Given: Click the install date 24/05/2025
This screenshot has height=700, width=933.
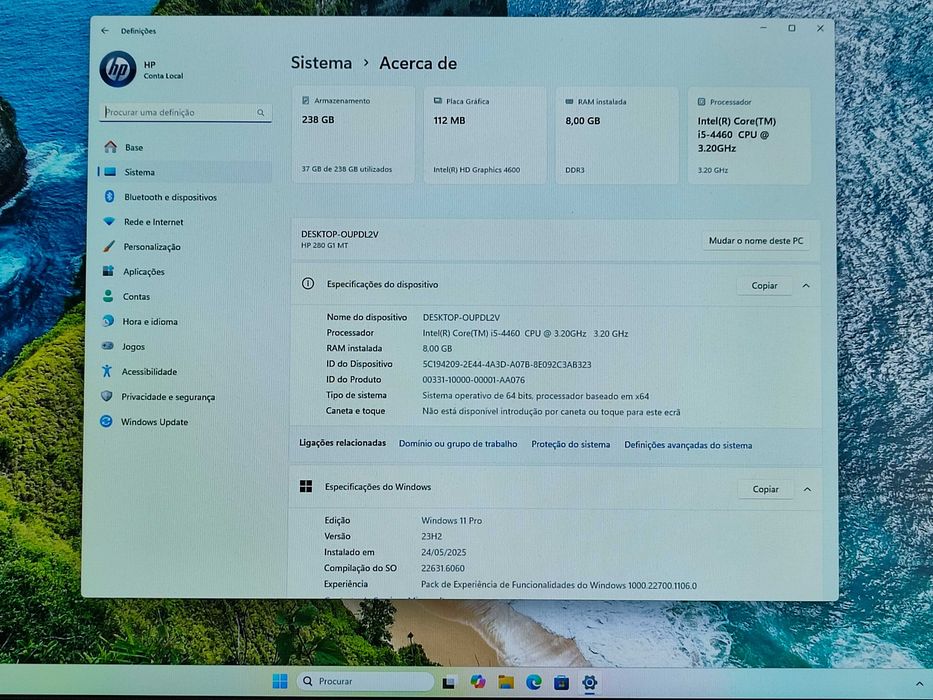Looking at the screenshot, I should [443, 552].
